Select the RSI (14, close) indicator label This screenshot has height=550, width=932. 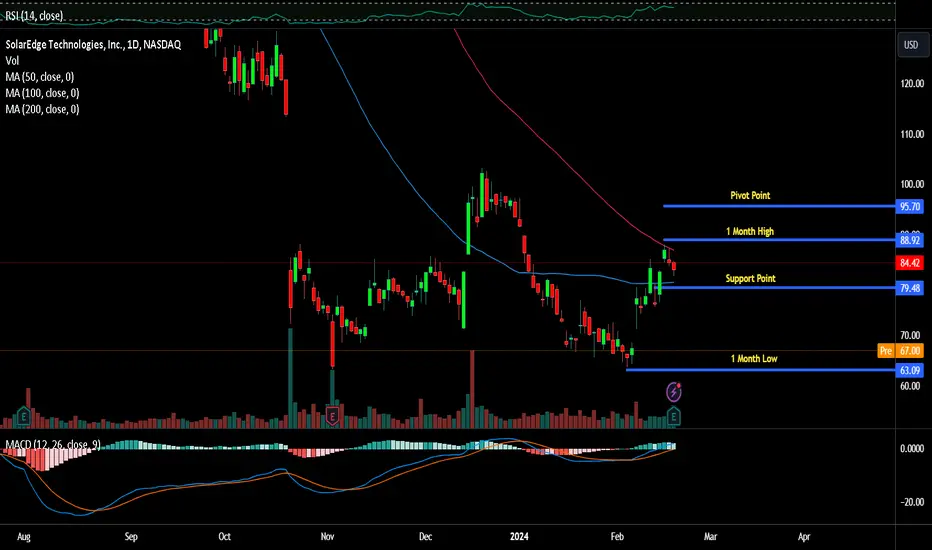(34, 16)
